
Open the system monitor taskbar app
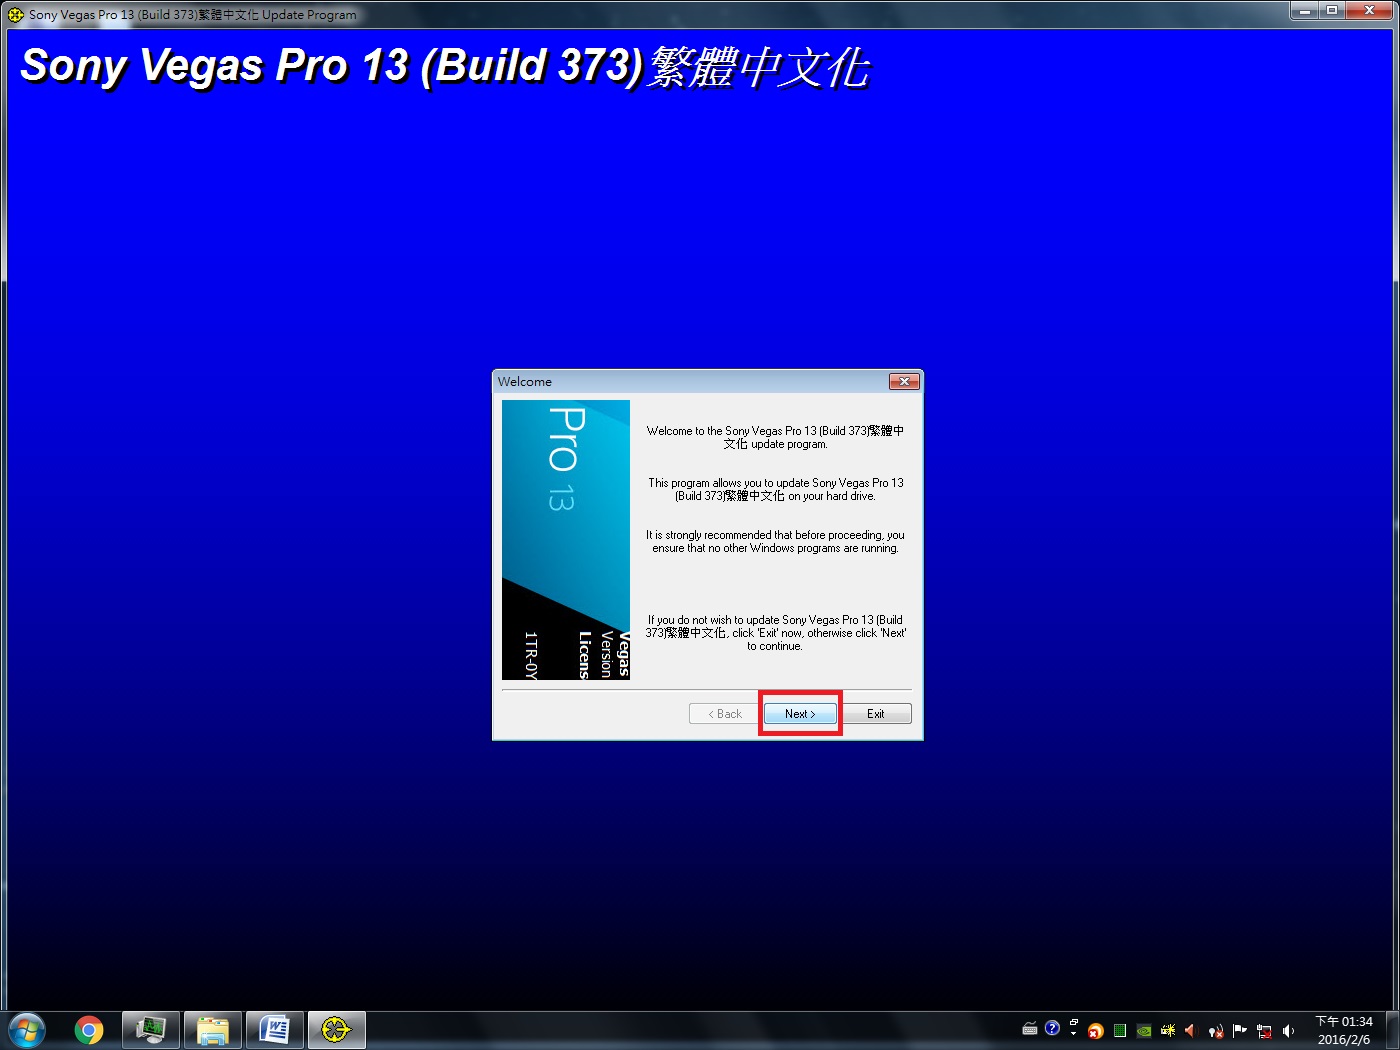coord(151,1030)
